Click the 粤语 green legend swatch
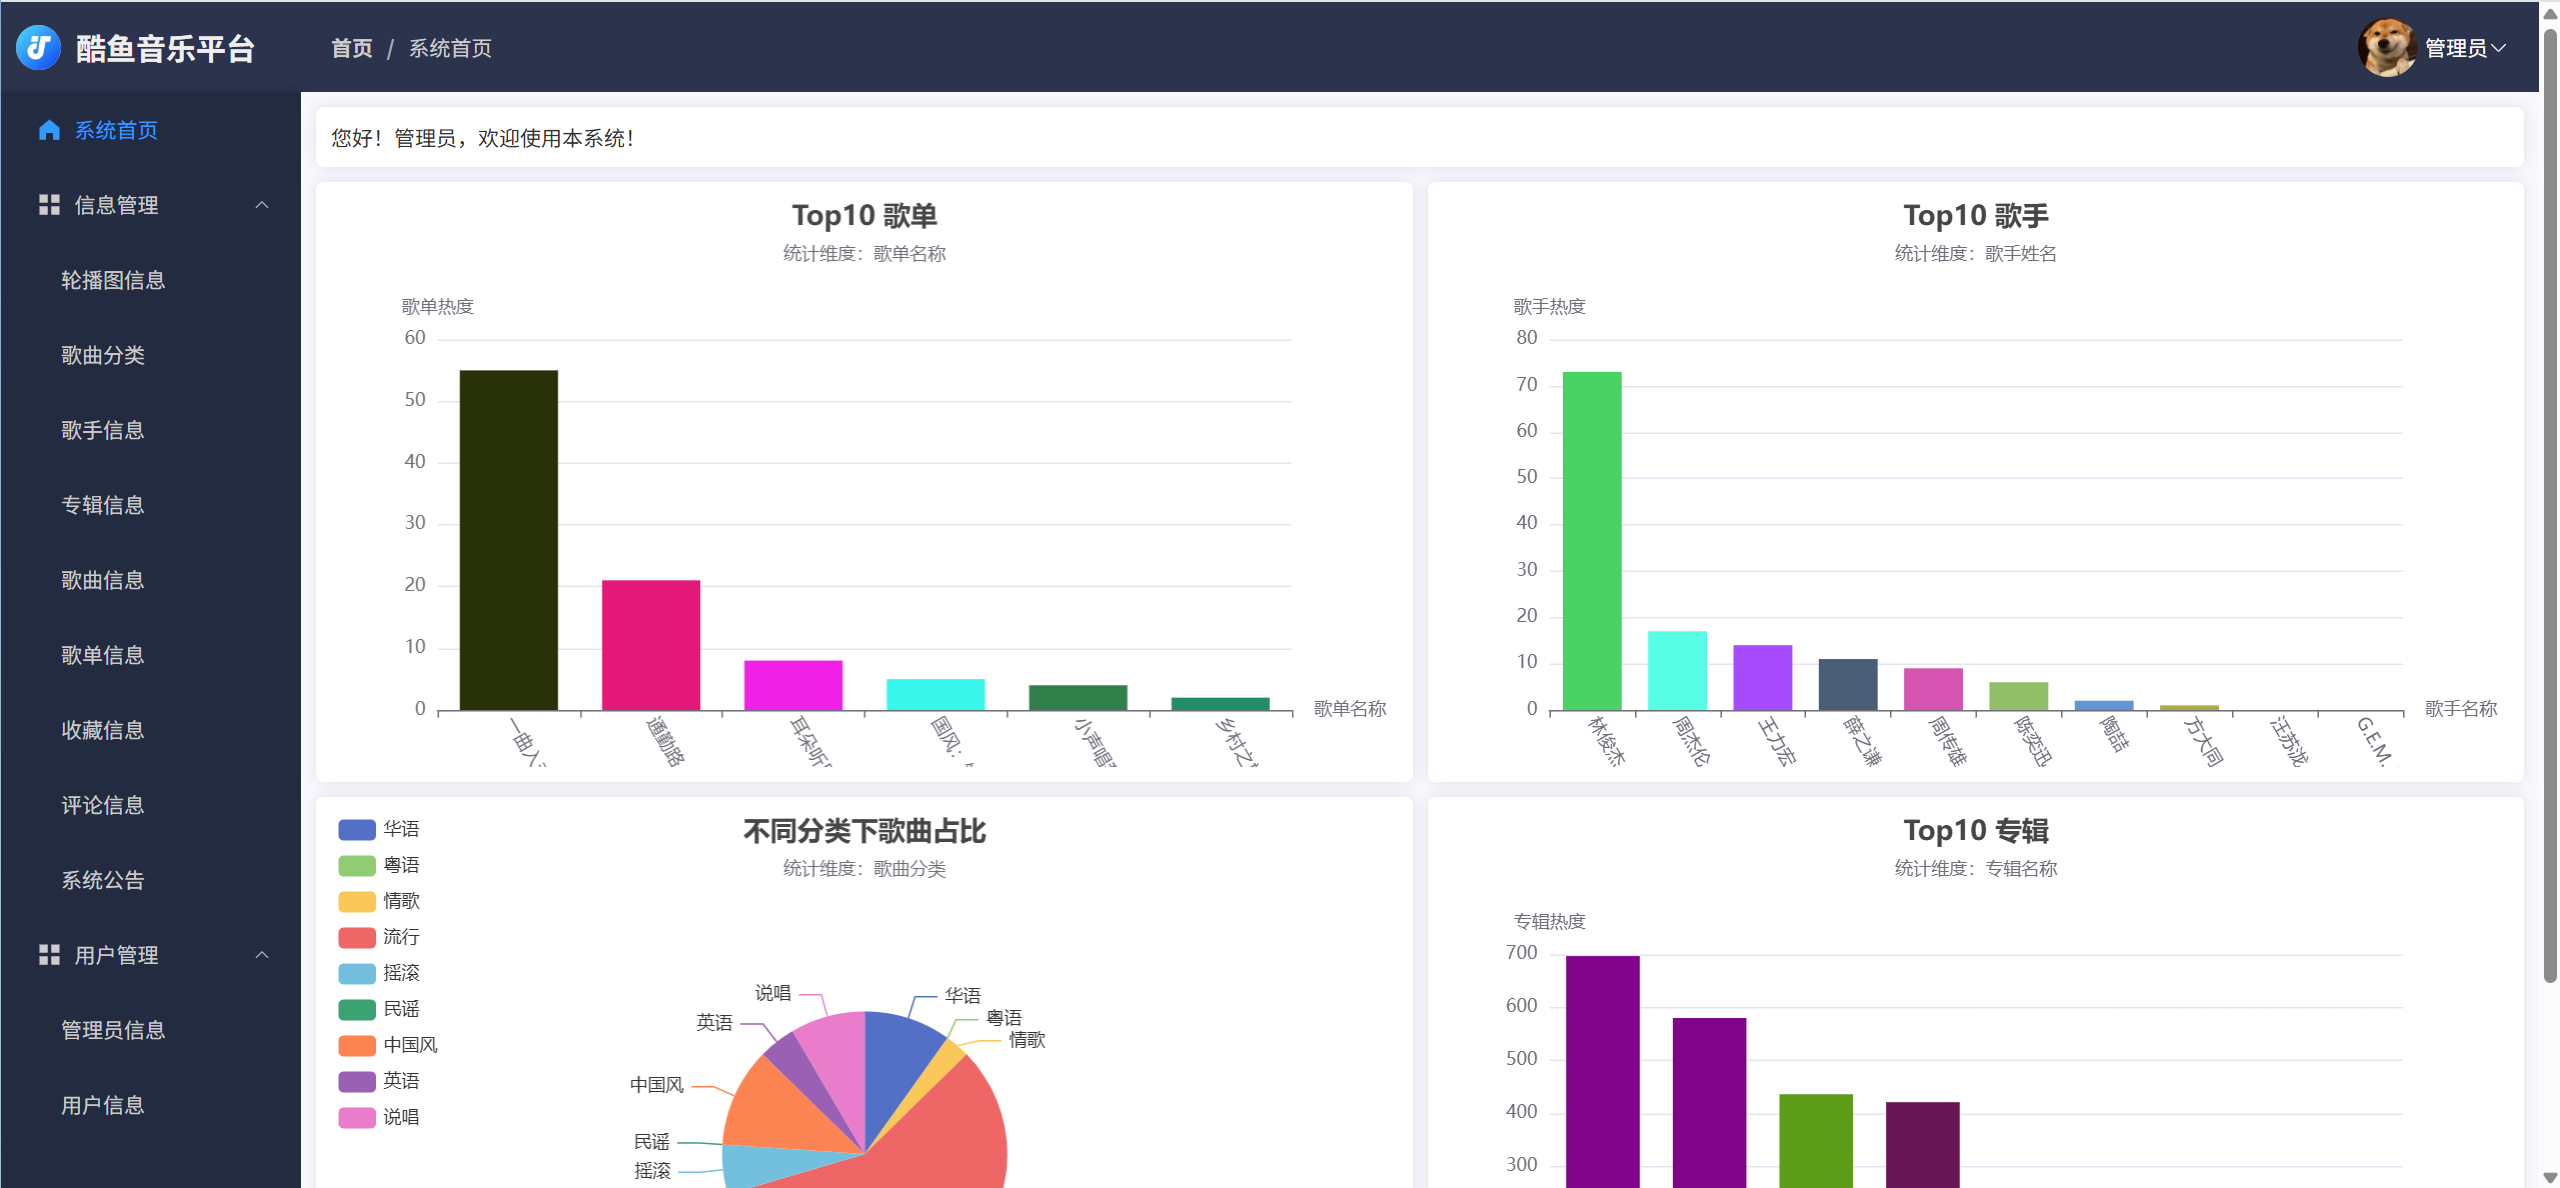Image resolution: width=2560 pixels, height=1188 pixels. (356, 865)
